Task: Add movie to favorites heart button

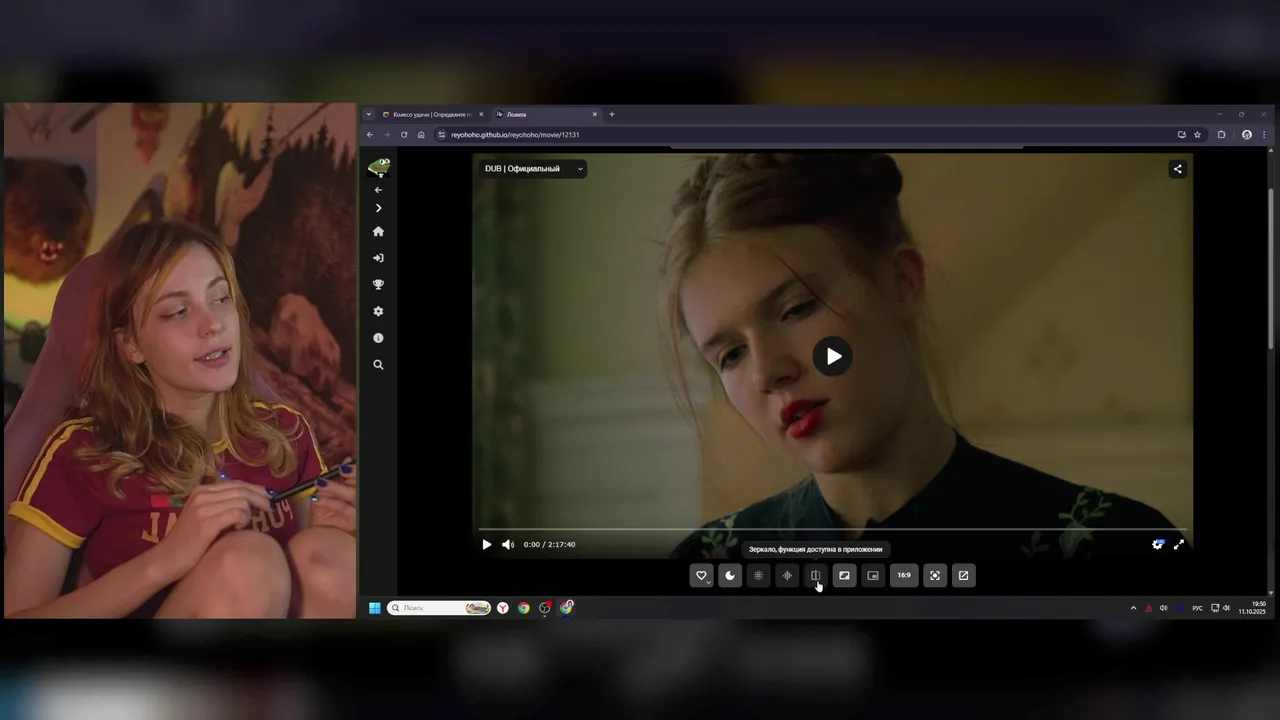Action: 701,575
